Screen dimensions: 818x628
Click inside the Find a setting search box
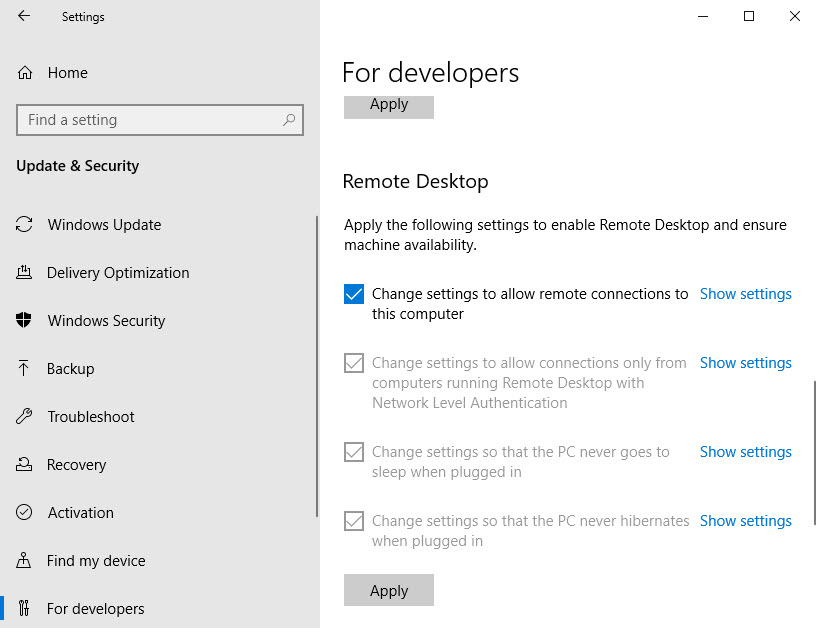(x=150, y=119)
